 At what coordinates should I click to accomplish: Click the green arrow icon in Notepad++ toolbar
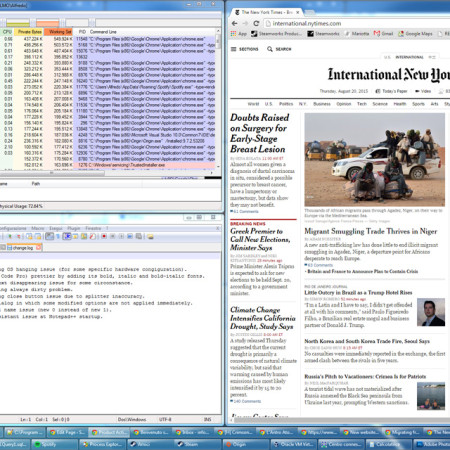(10, 236)
